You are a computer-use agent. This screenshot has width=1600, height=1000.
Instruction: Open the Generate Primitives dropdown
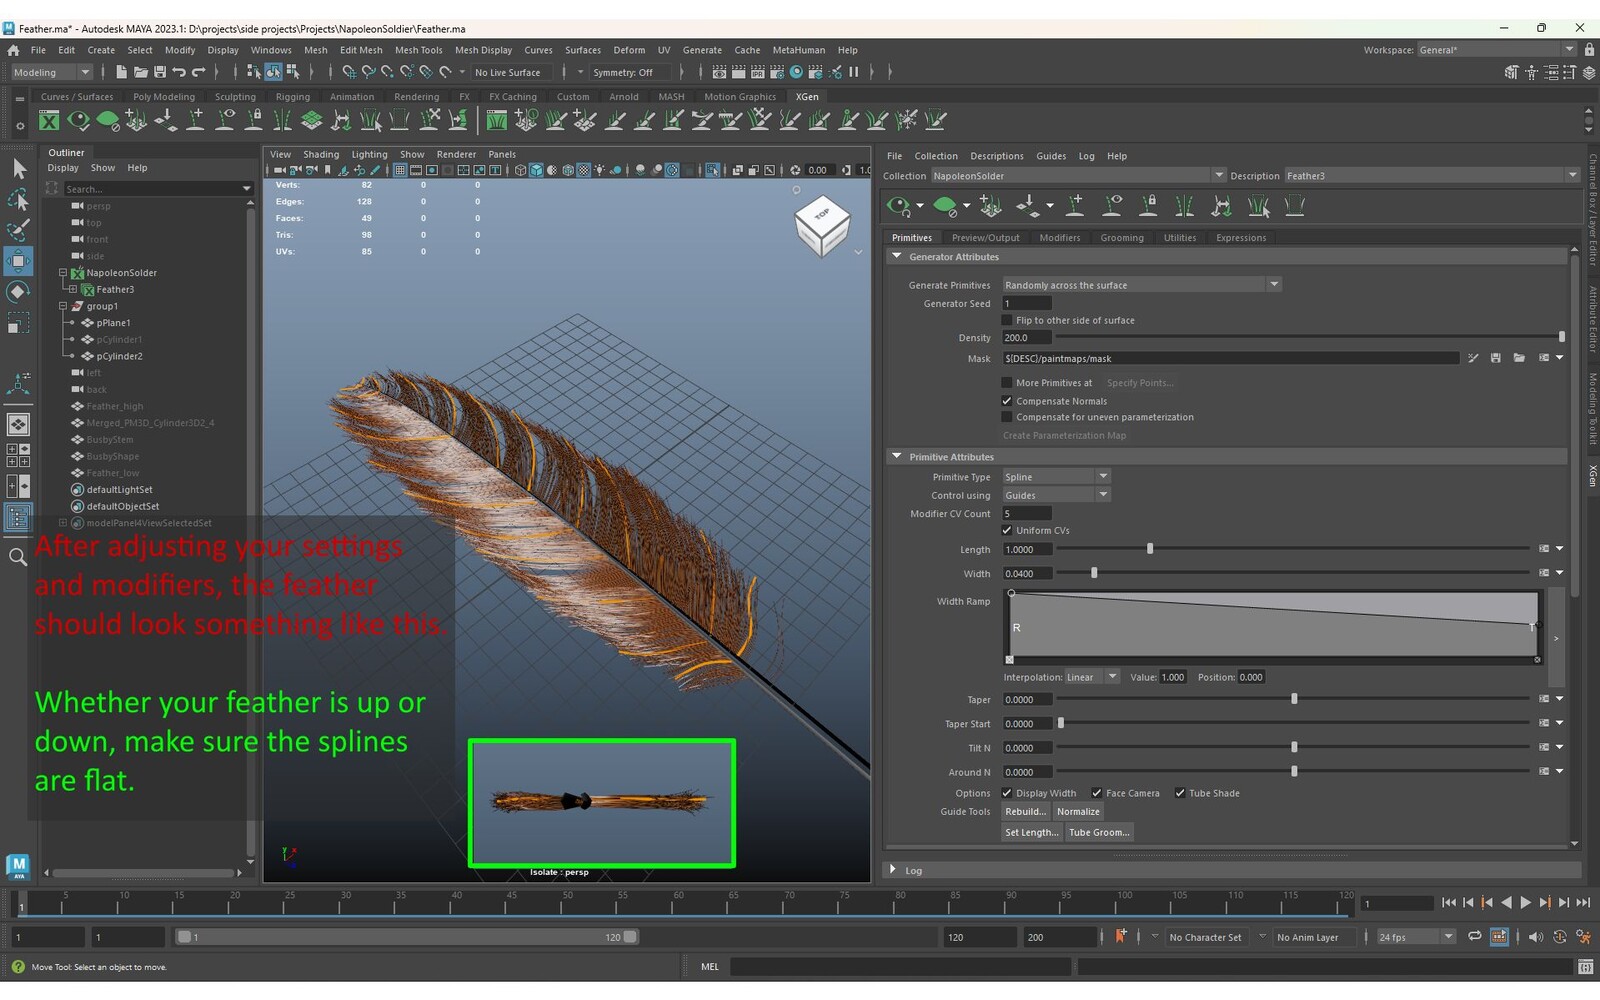1141,285
